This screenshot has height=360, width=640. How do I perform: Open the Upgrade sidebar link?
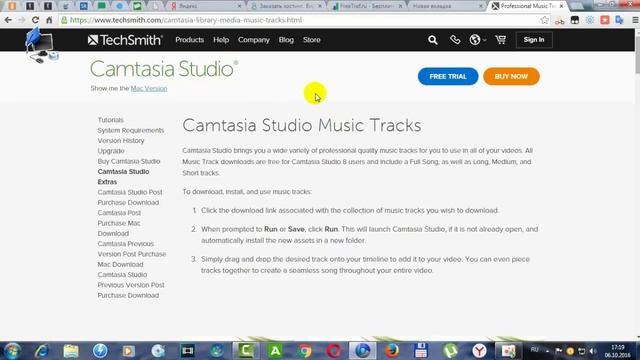pyautogui.click(x=111, y=151)
